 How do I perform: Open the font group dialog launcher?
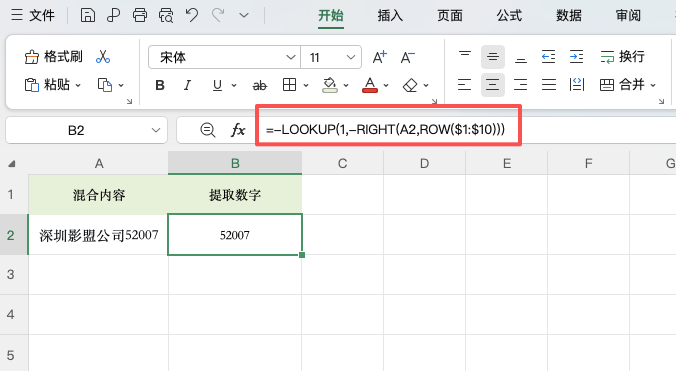[435, 102]
